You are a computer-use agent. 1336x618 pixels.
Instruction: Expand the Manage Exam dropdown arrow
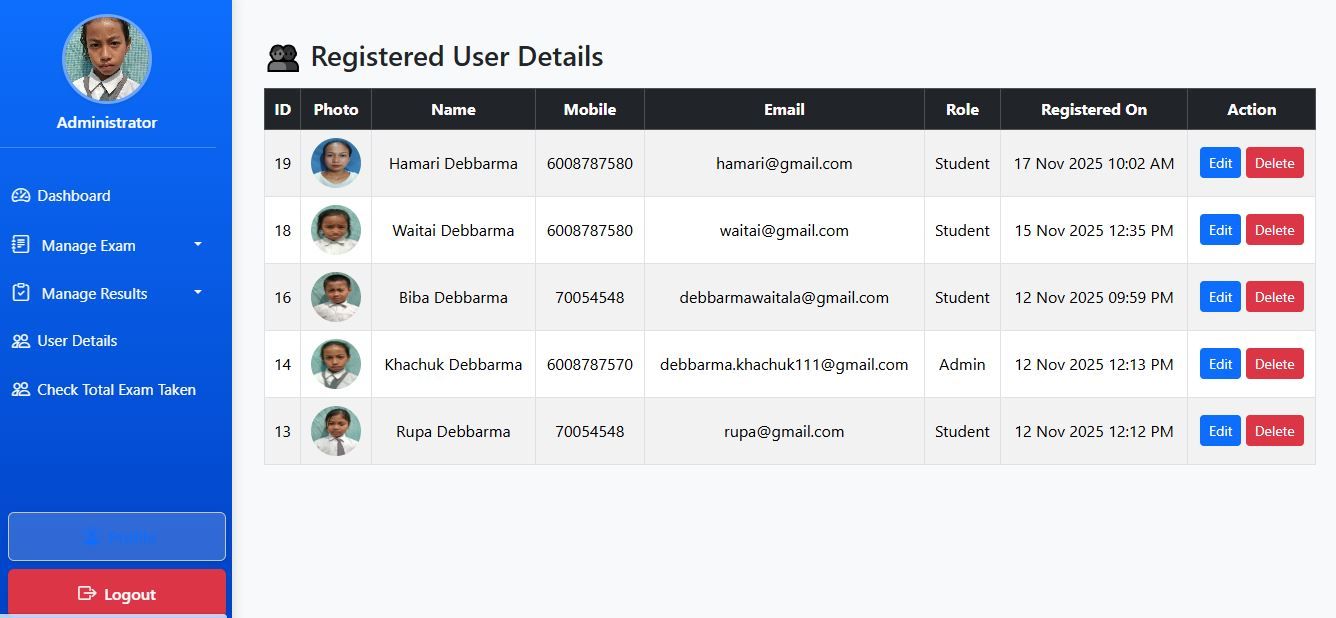(198, 244)
